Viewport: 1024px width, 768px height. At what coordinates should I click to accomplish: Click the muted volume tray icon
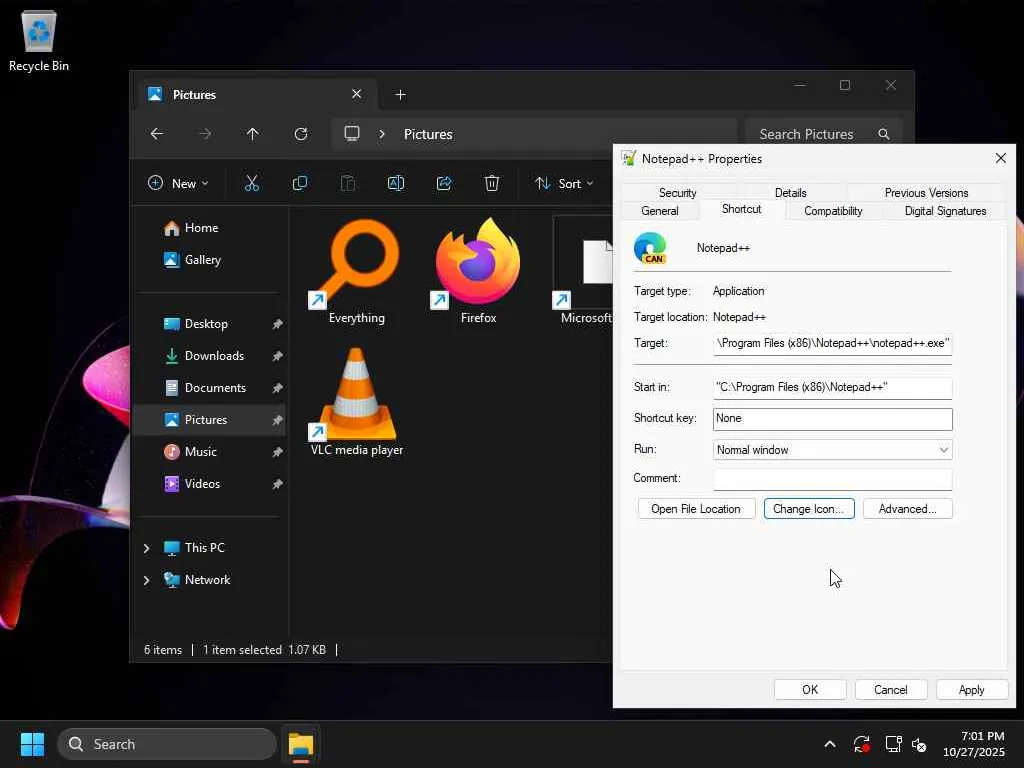click(x=919, y=744)
